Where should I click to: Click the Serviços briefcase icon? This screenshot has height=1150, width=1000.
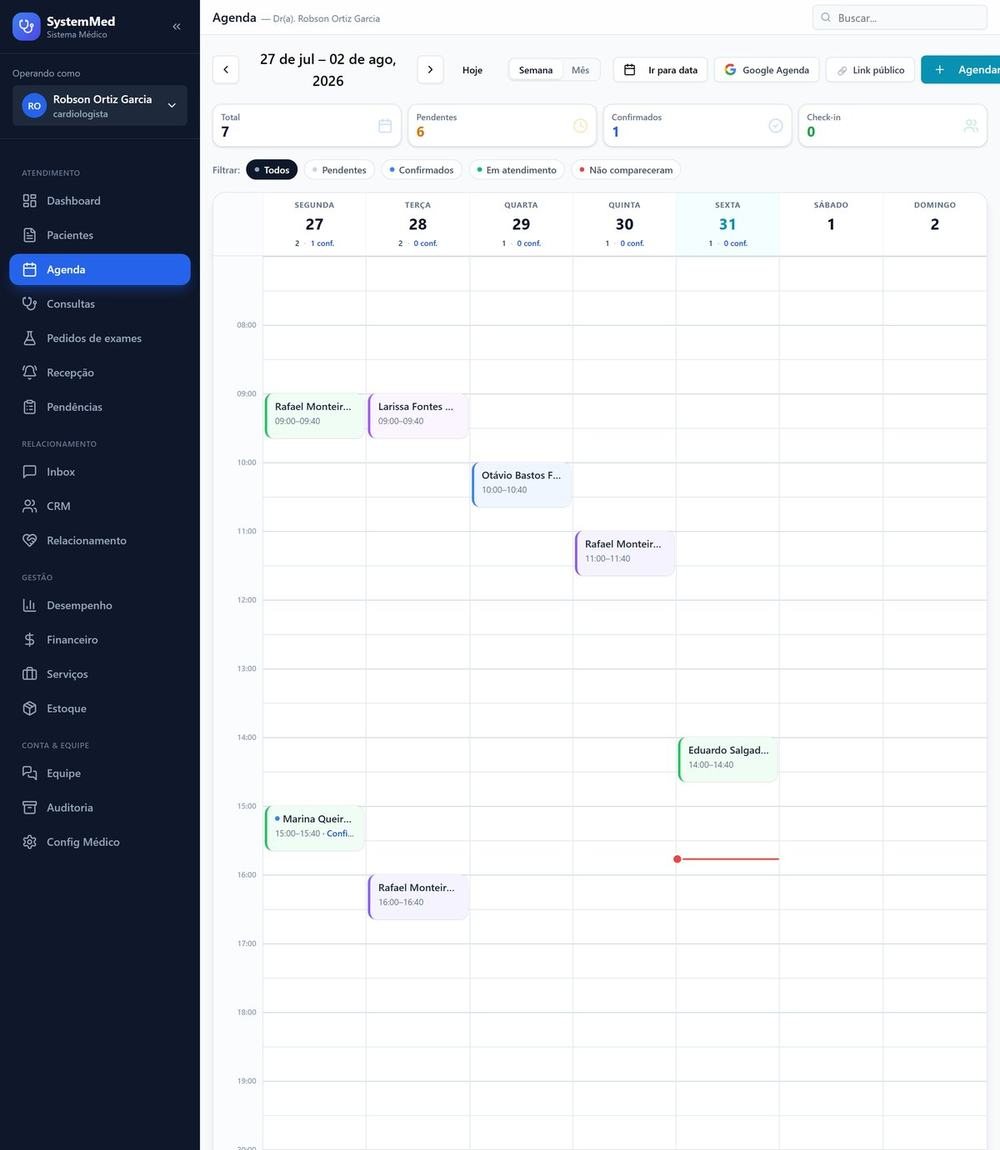tap(29, 674)
